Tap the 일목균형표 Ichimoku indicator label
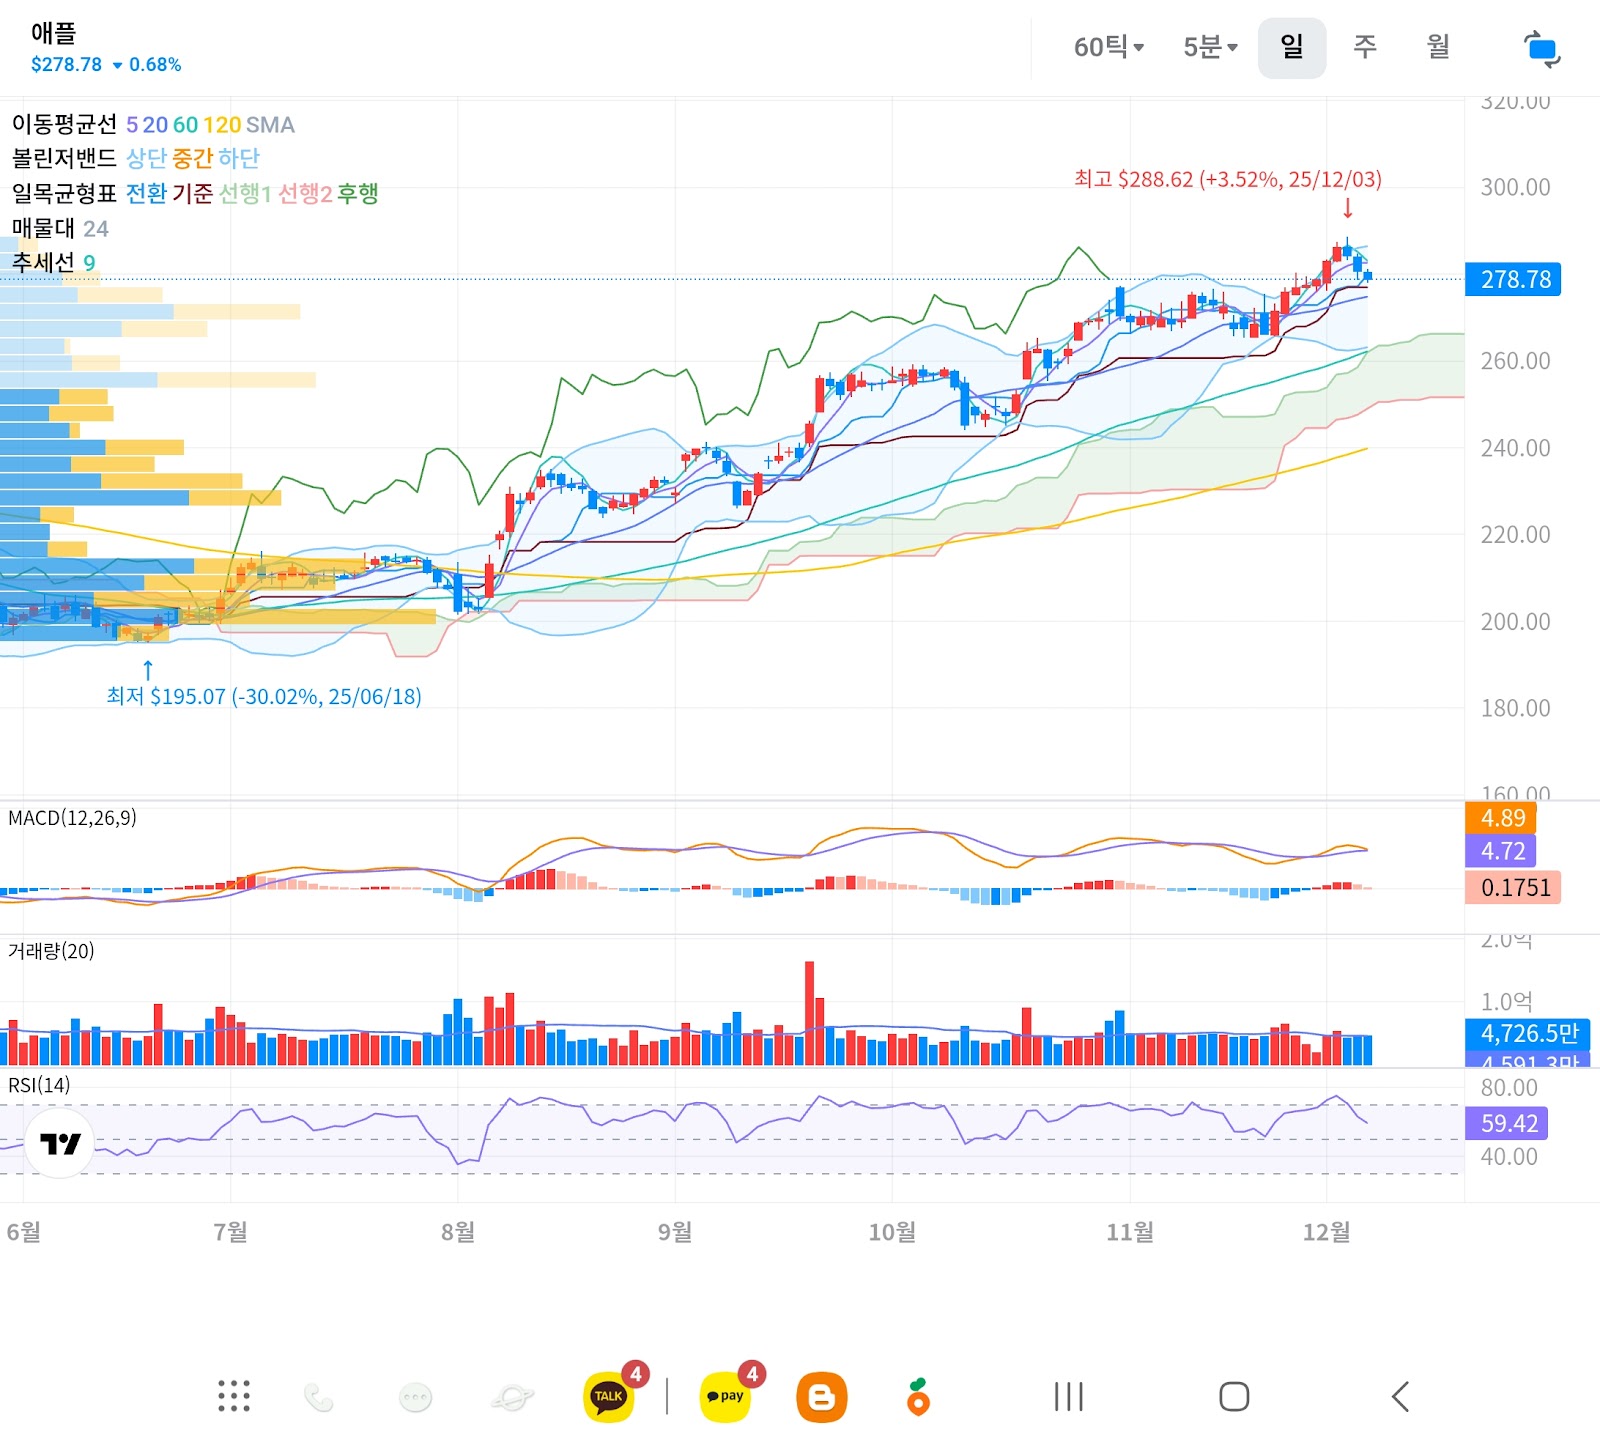The width and height of the screenshot is (1600, 1442). coord(64,193)
